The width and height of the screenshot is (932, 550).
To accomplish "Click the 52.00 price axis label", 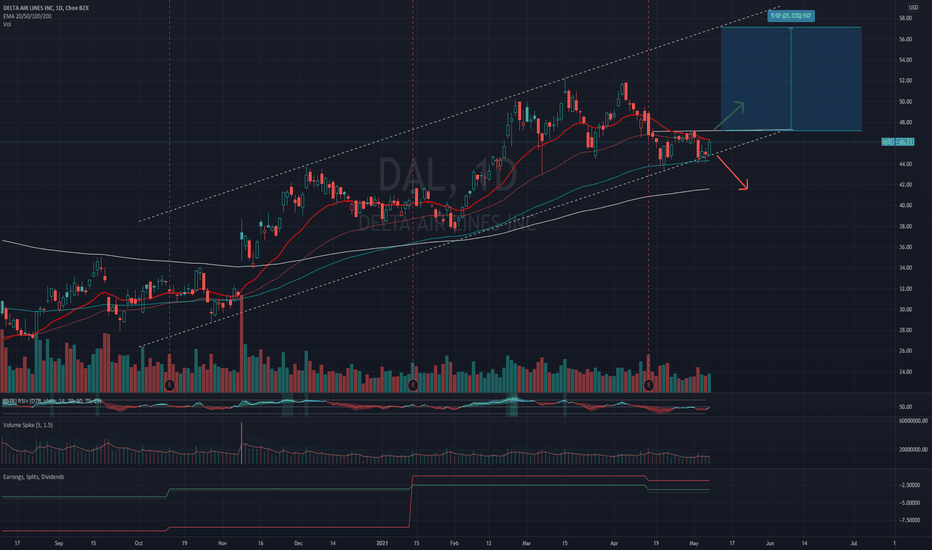I will click(905, 81).
